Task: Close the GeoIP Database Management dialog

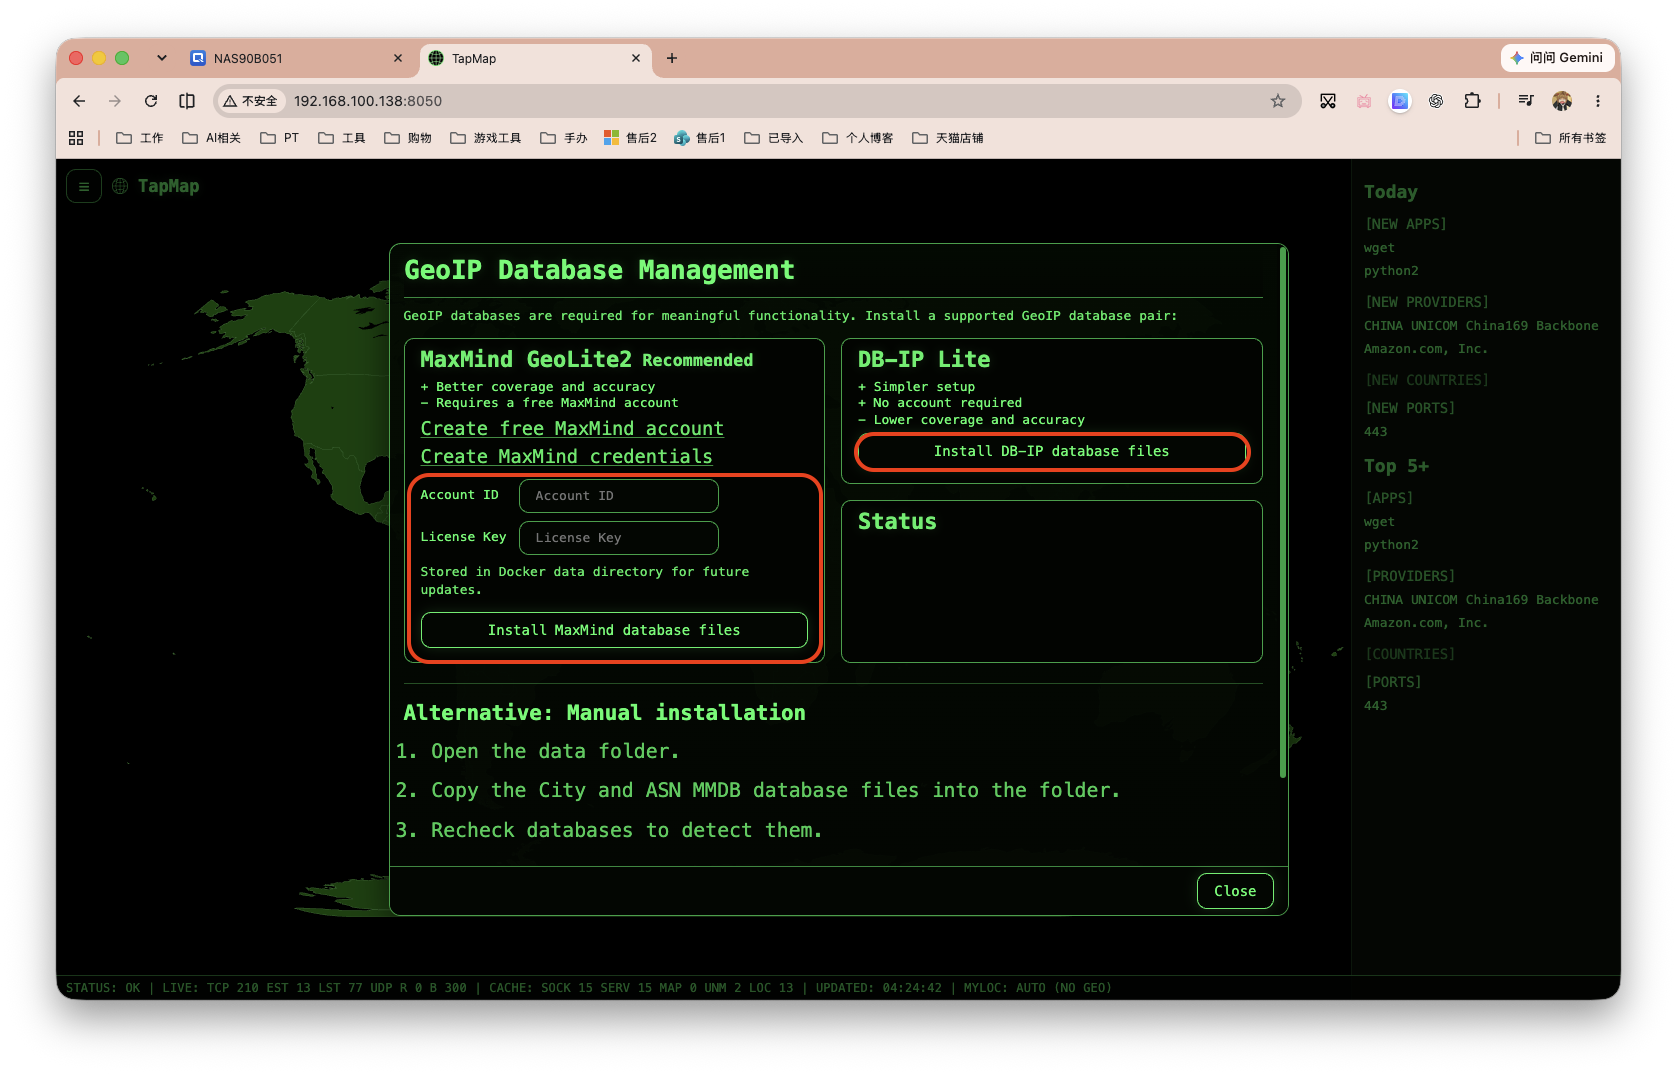Action: [x=1235, y=891]
